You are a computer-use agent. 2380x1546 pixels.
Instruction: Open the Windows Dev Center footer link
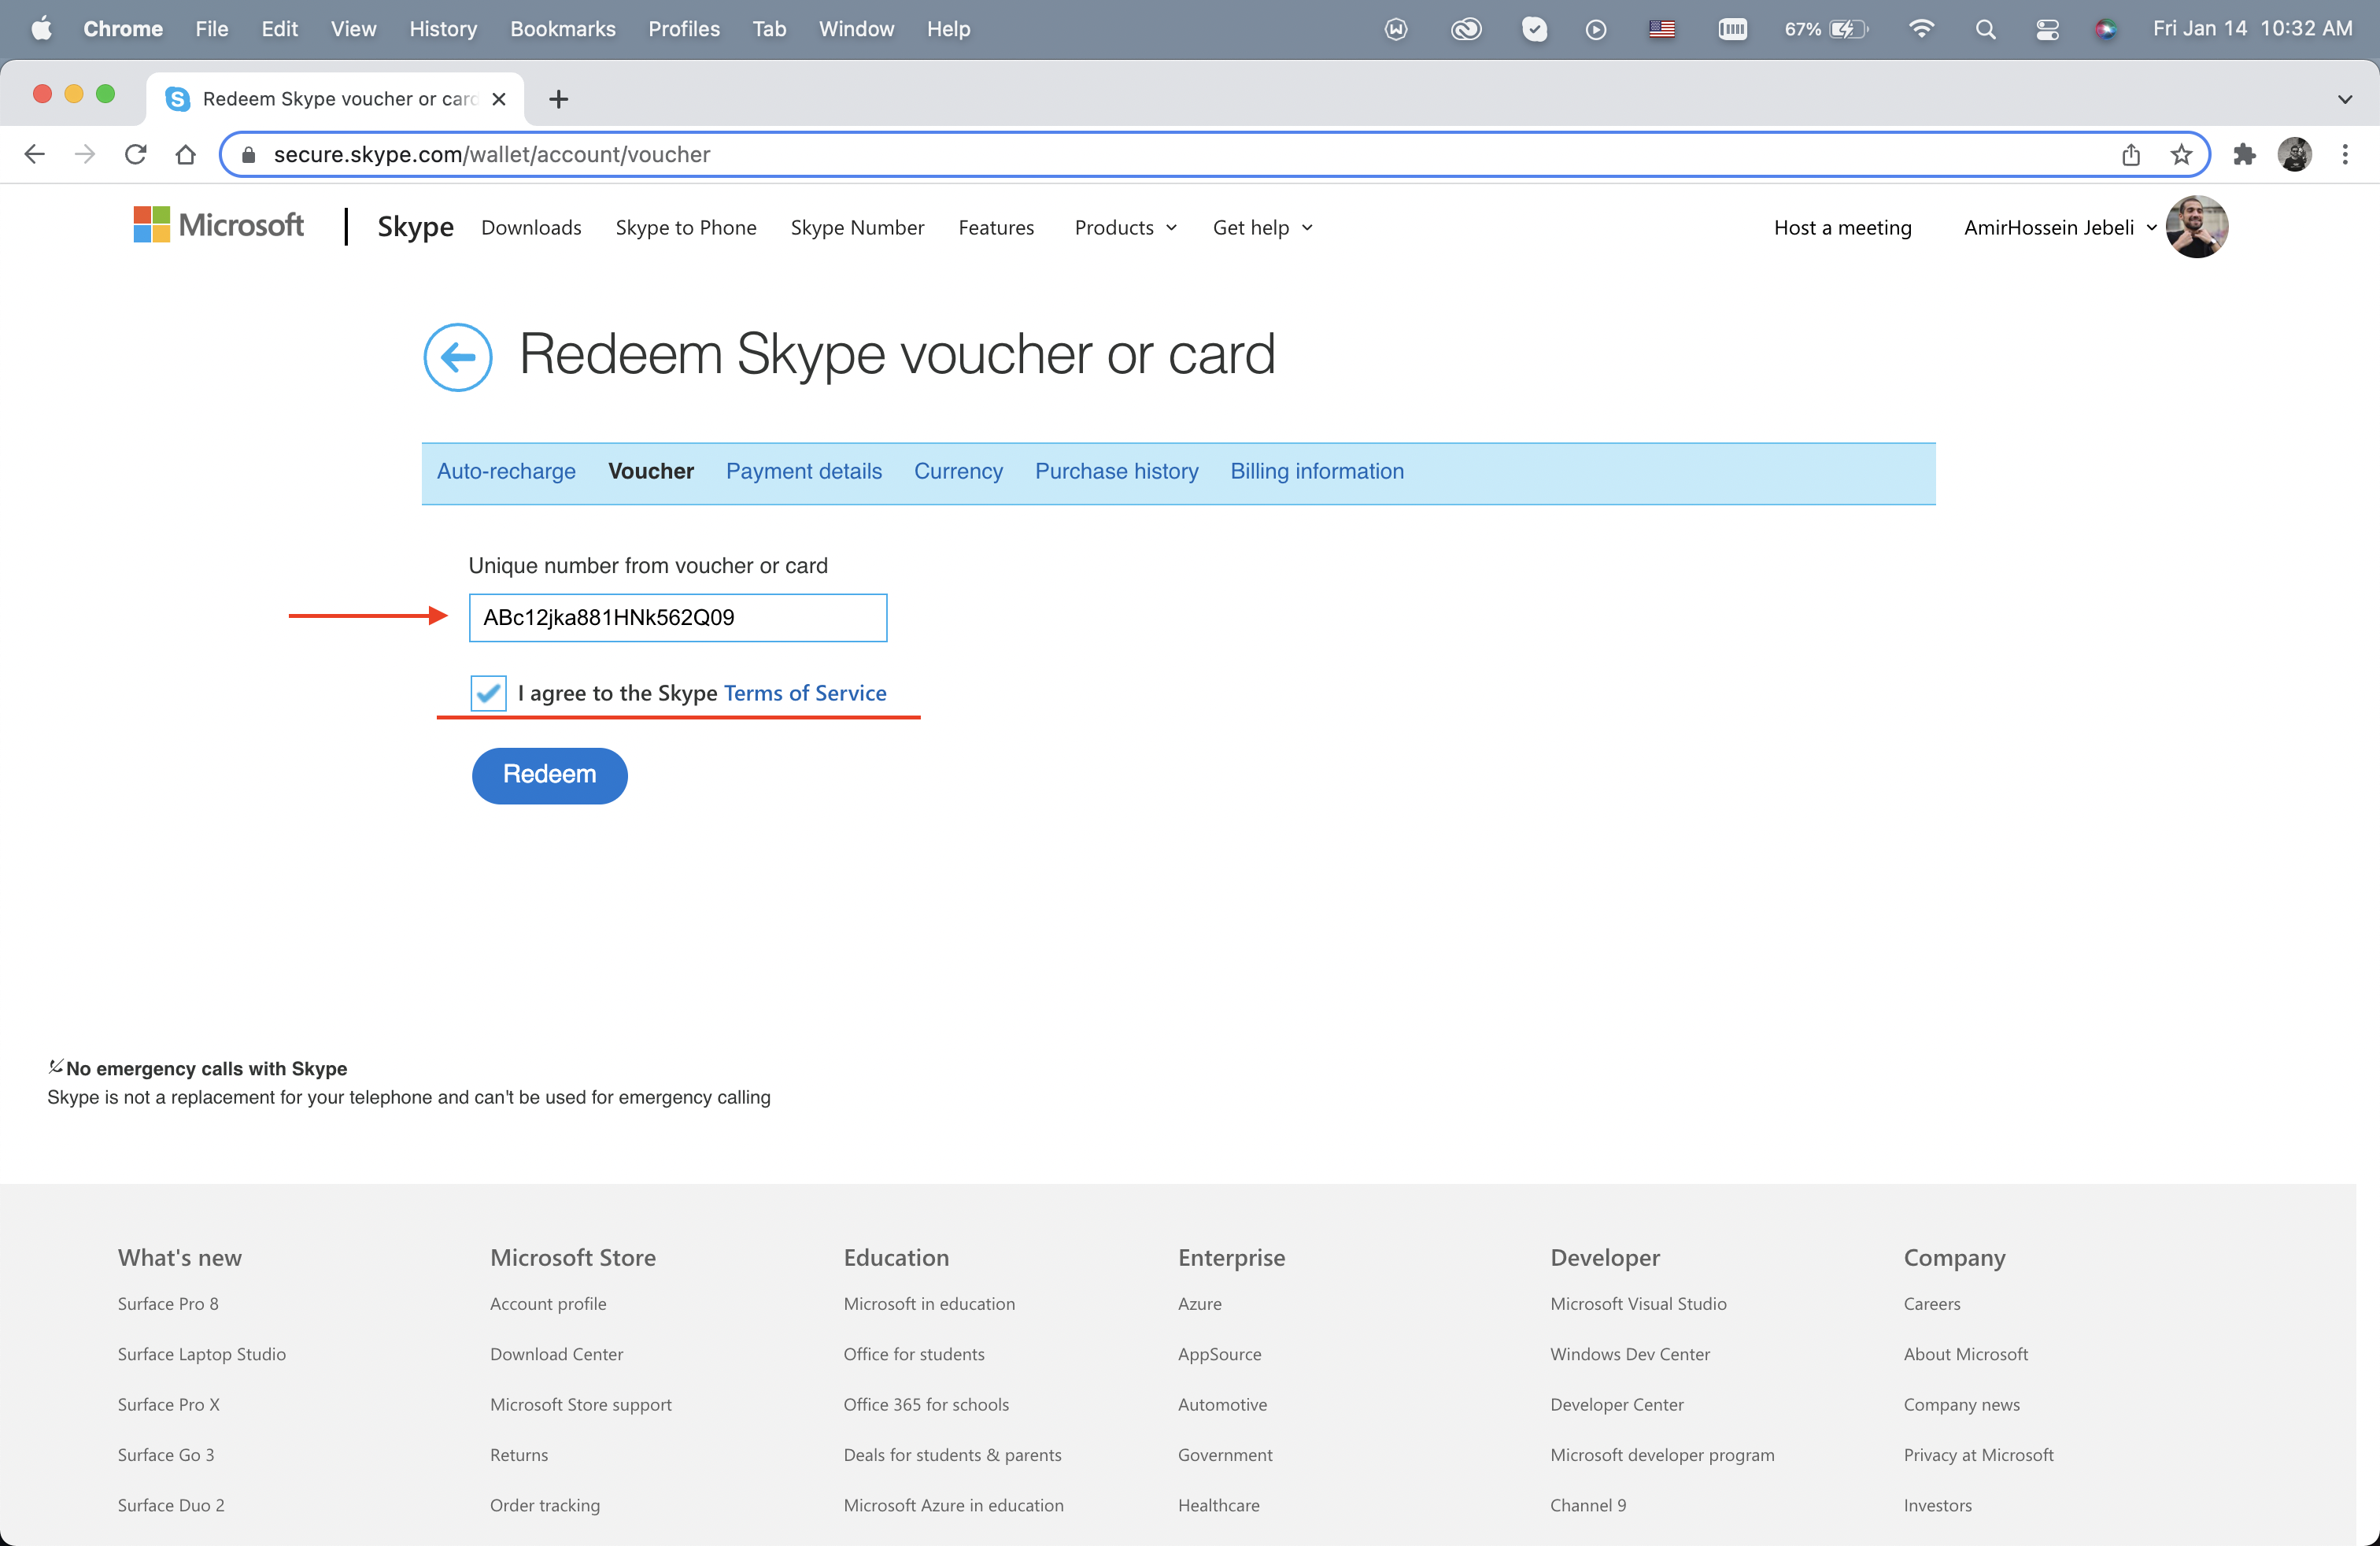(1630, 1354)
